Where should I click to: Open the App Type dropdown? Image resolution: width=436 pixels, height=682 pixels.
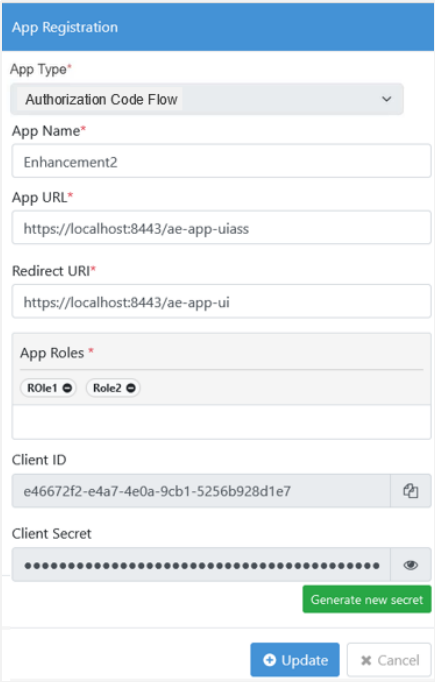pyautogui.click(x=207, y=99)
